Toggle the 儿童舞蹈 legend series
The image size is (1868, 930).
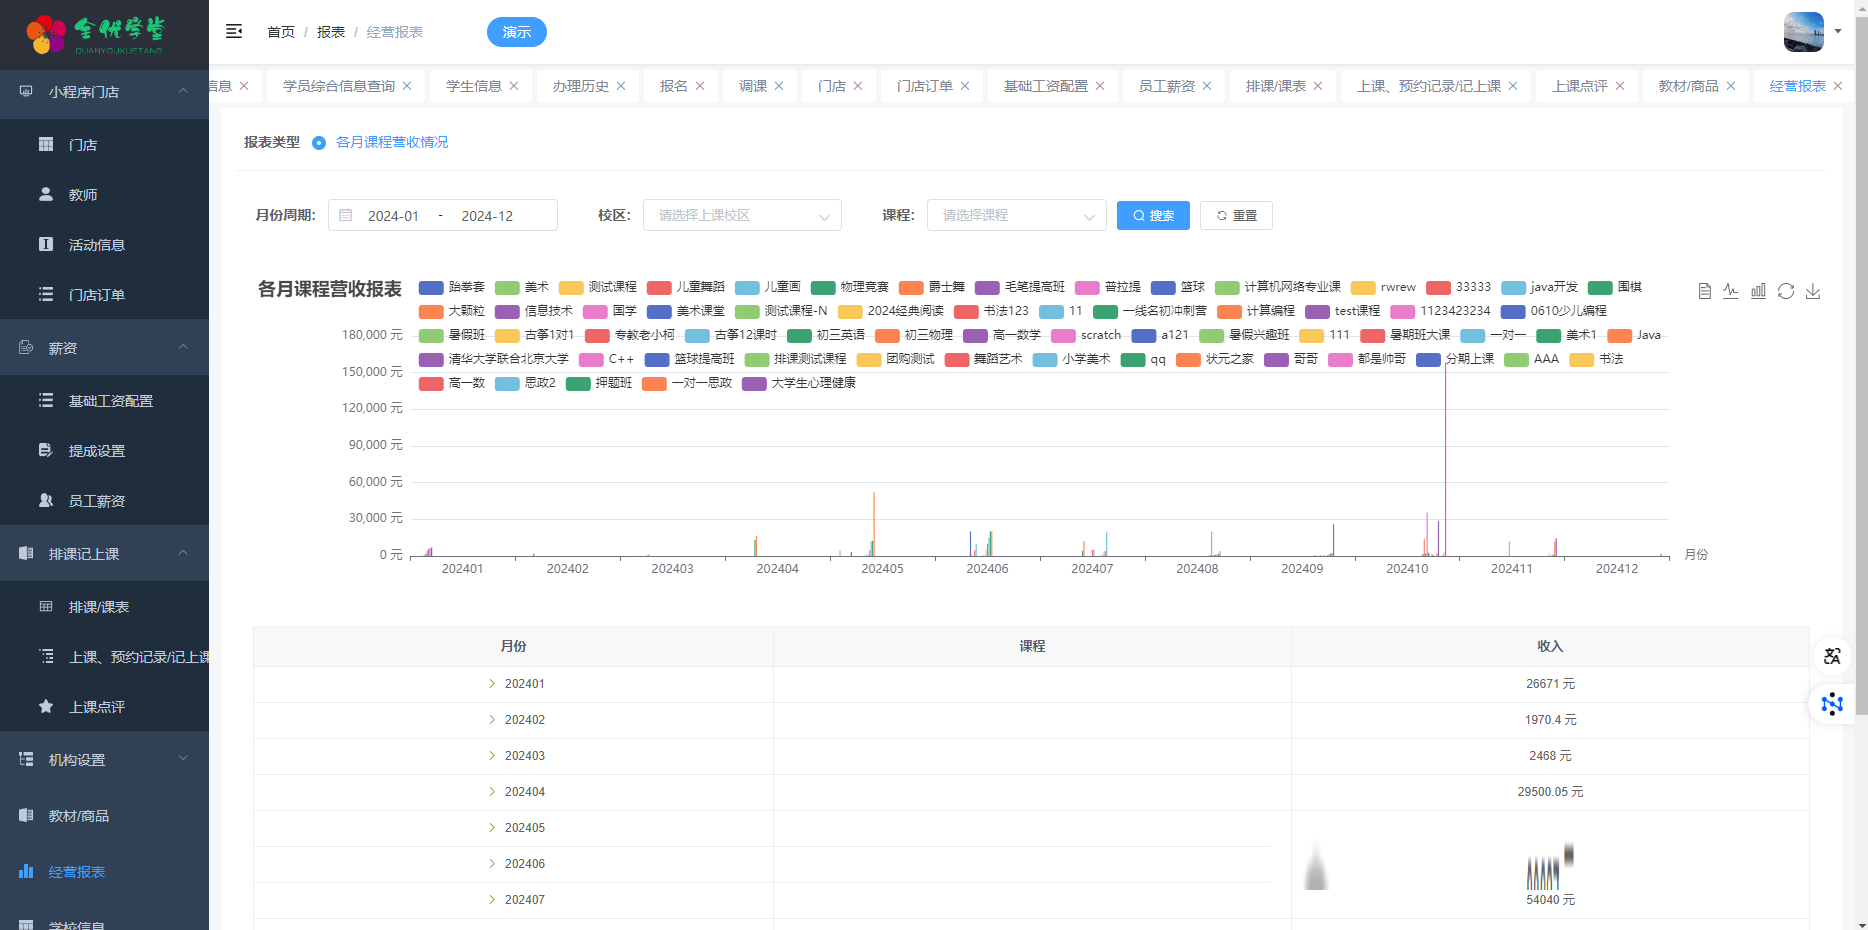click(686, 287)
